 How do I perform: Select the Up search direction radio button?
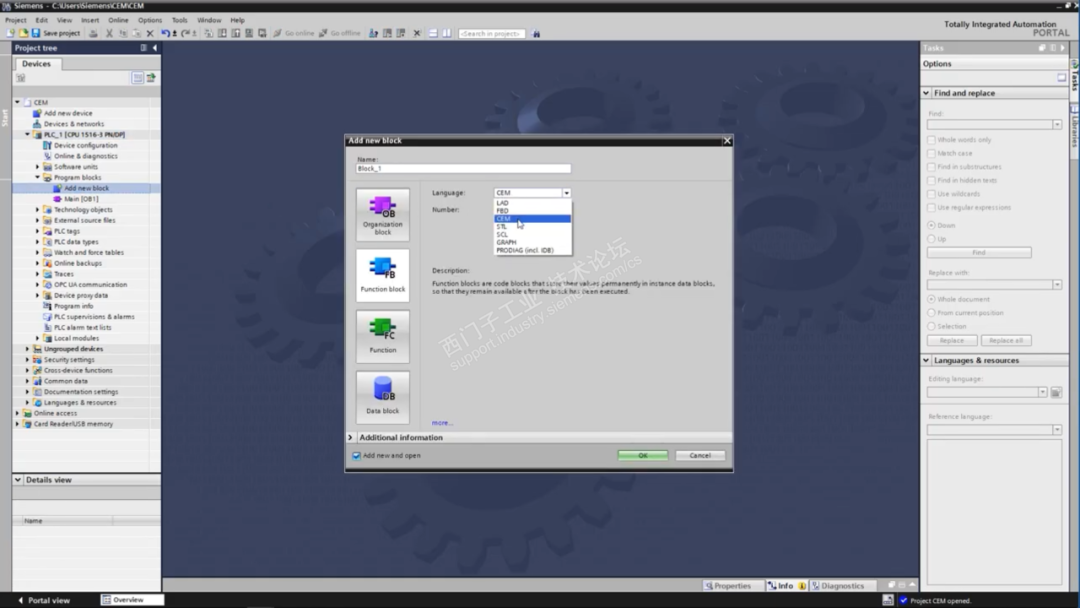tap(932, 239)
